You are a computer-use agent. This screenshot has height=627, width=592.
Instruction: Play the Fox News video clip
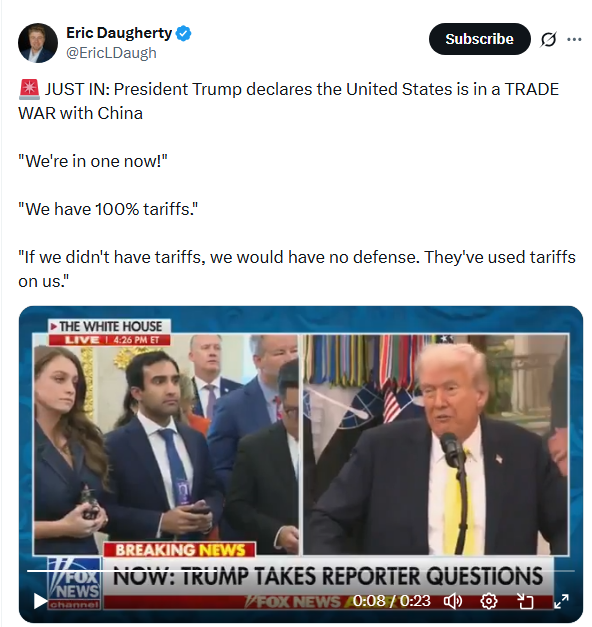pyautogui.click(x=40, y=601)
